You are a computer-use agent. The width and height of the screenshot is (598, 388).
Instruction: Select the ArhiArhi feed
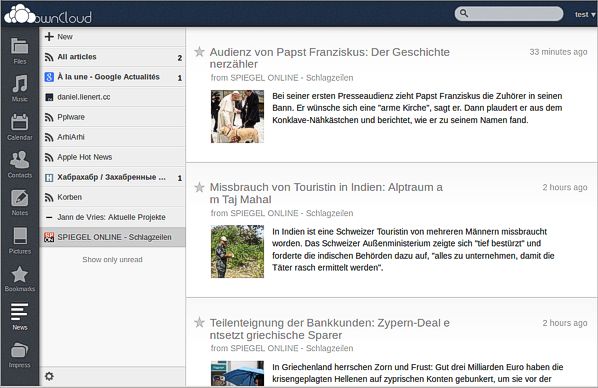(113, 137)
